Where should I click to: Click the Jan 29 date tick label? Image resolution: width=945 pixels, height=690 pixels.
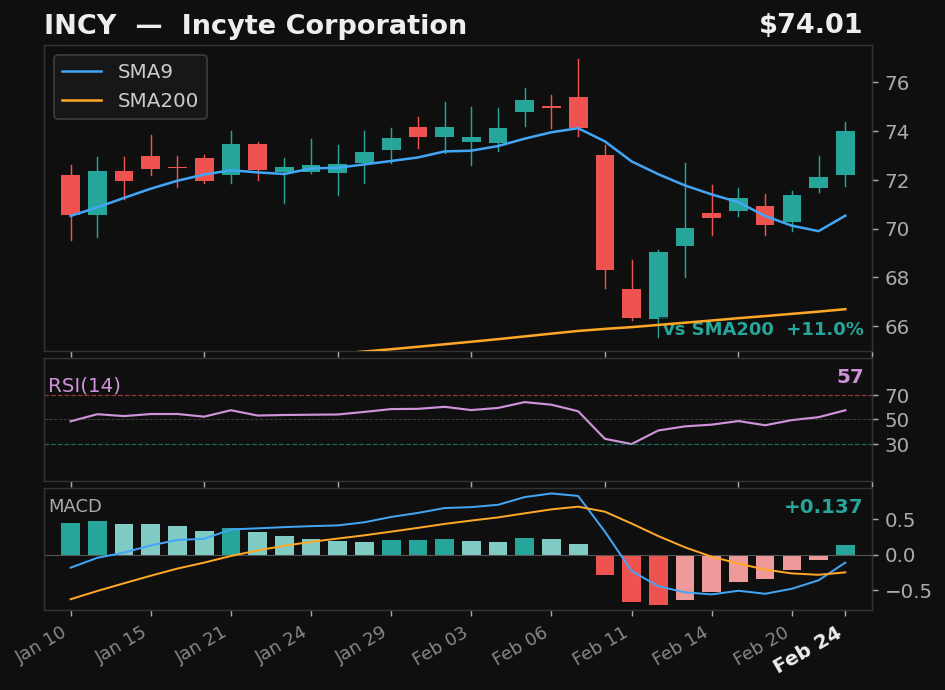(362, 645)
